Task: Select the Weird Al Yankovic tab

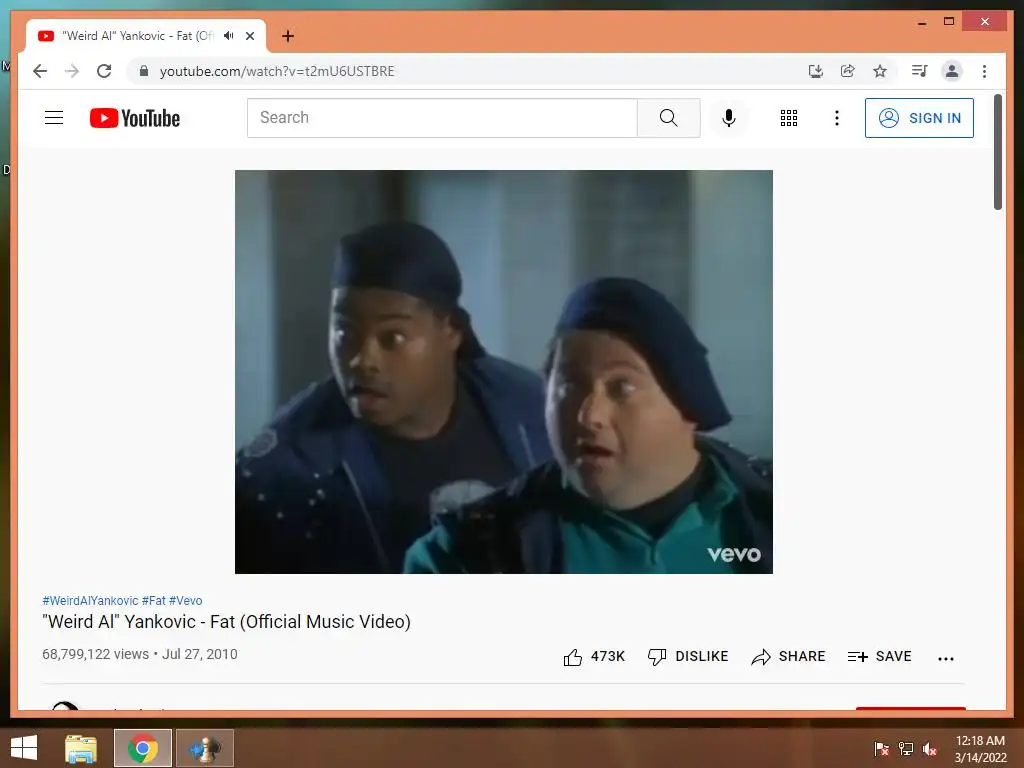Action: [x=146, y=36]
